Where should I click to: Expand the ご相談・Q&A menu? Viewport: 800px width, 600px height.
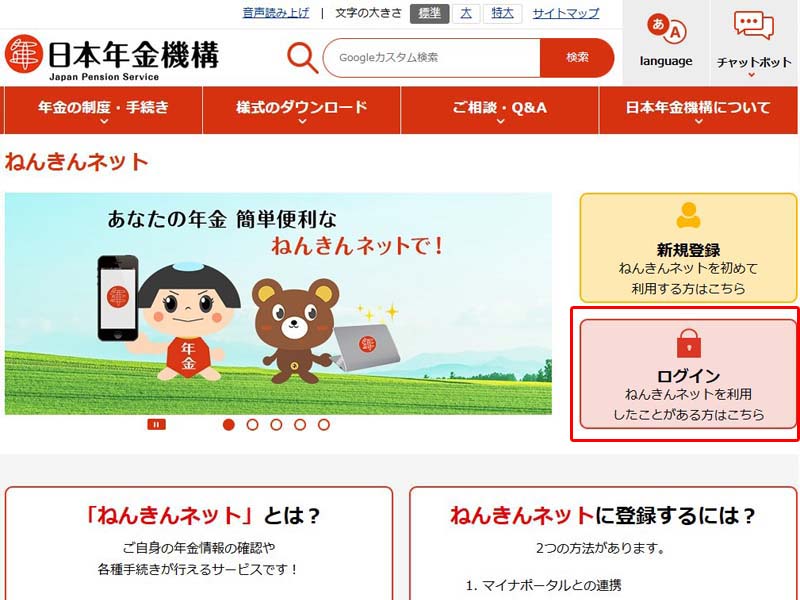[499, 110]
